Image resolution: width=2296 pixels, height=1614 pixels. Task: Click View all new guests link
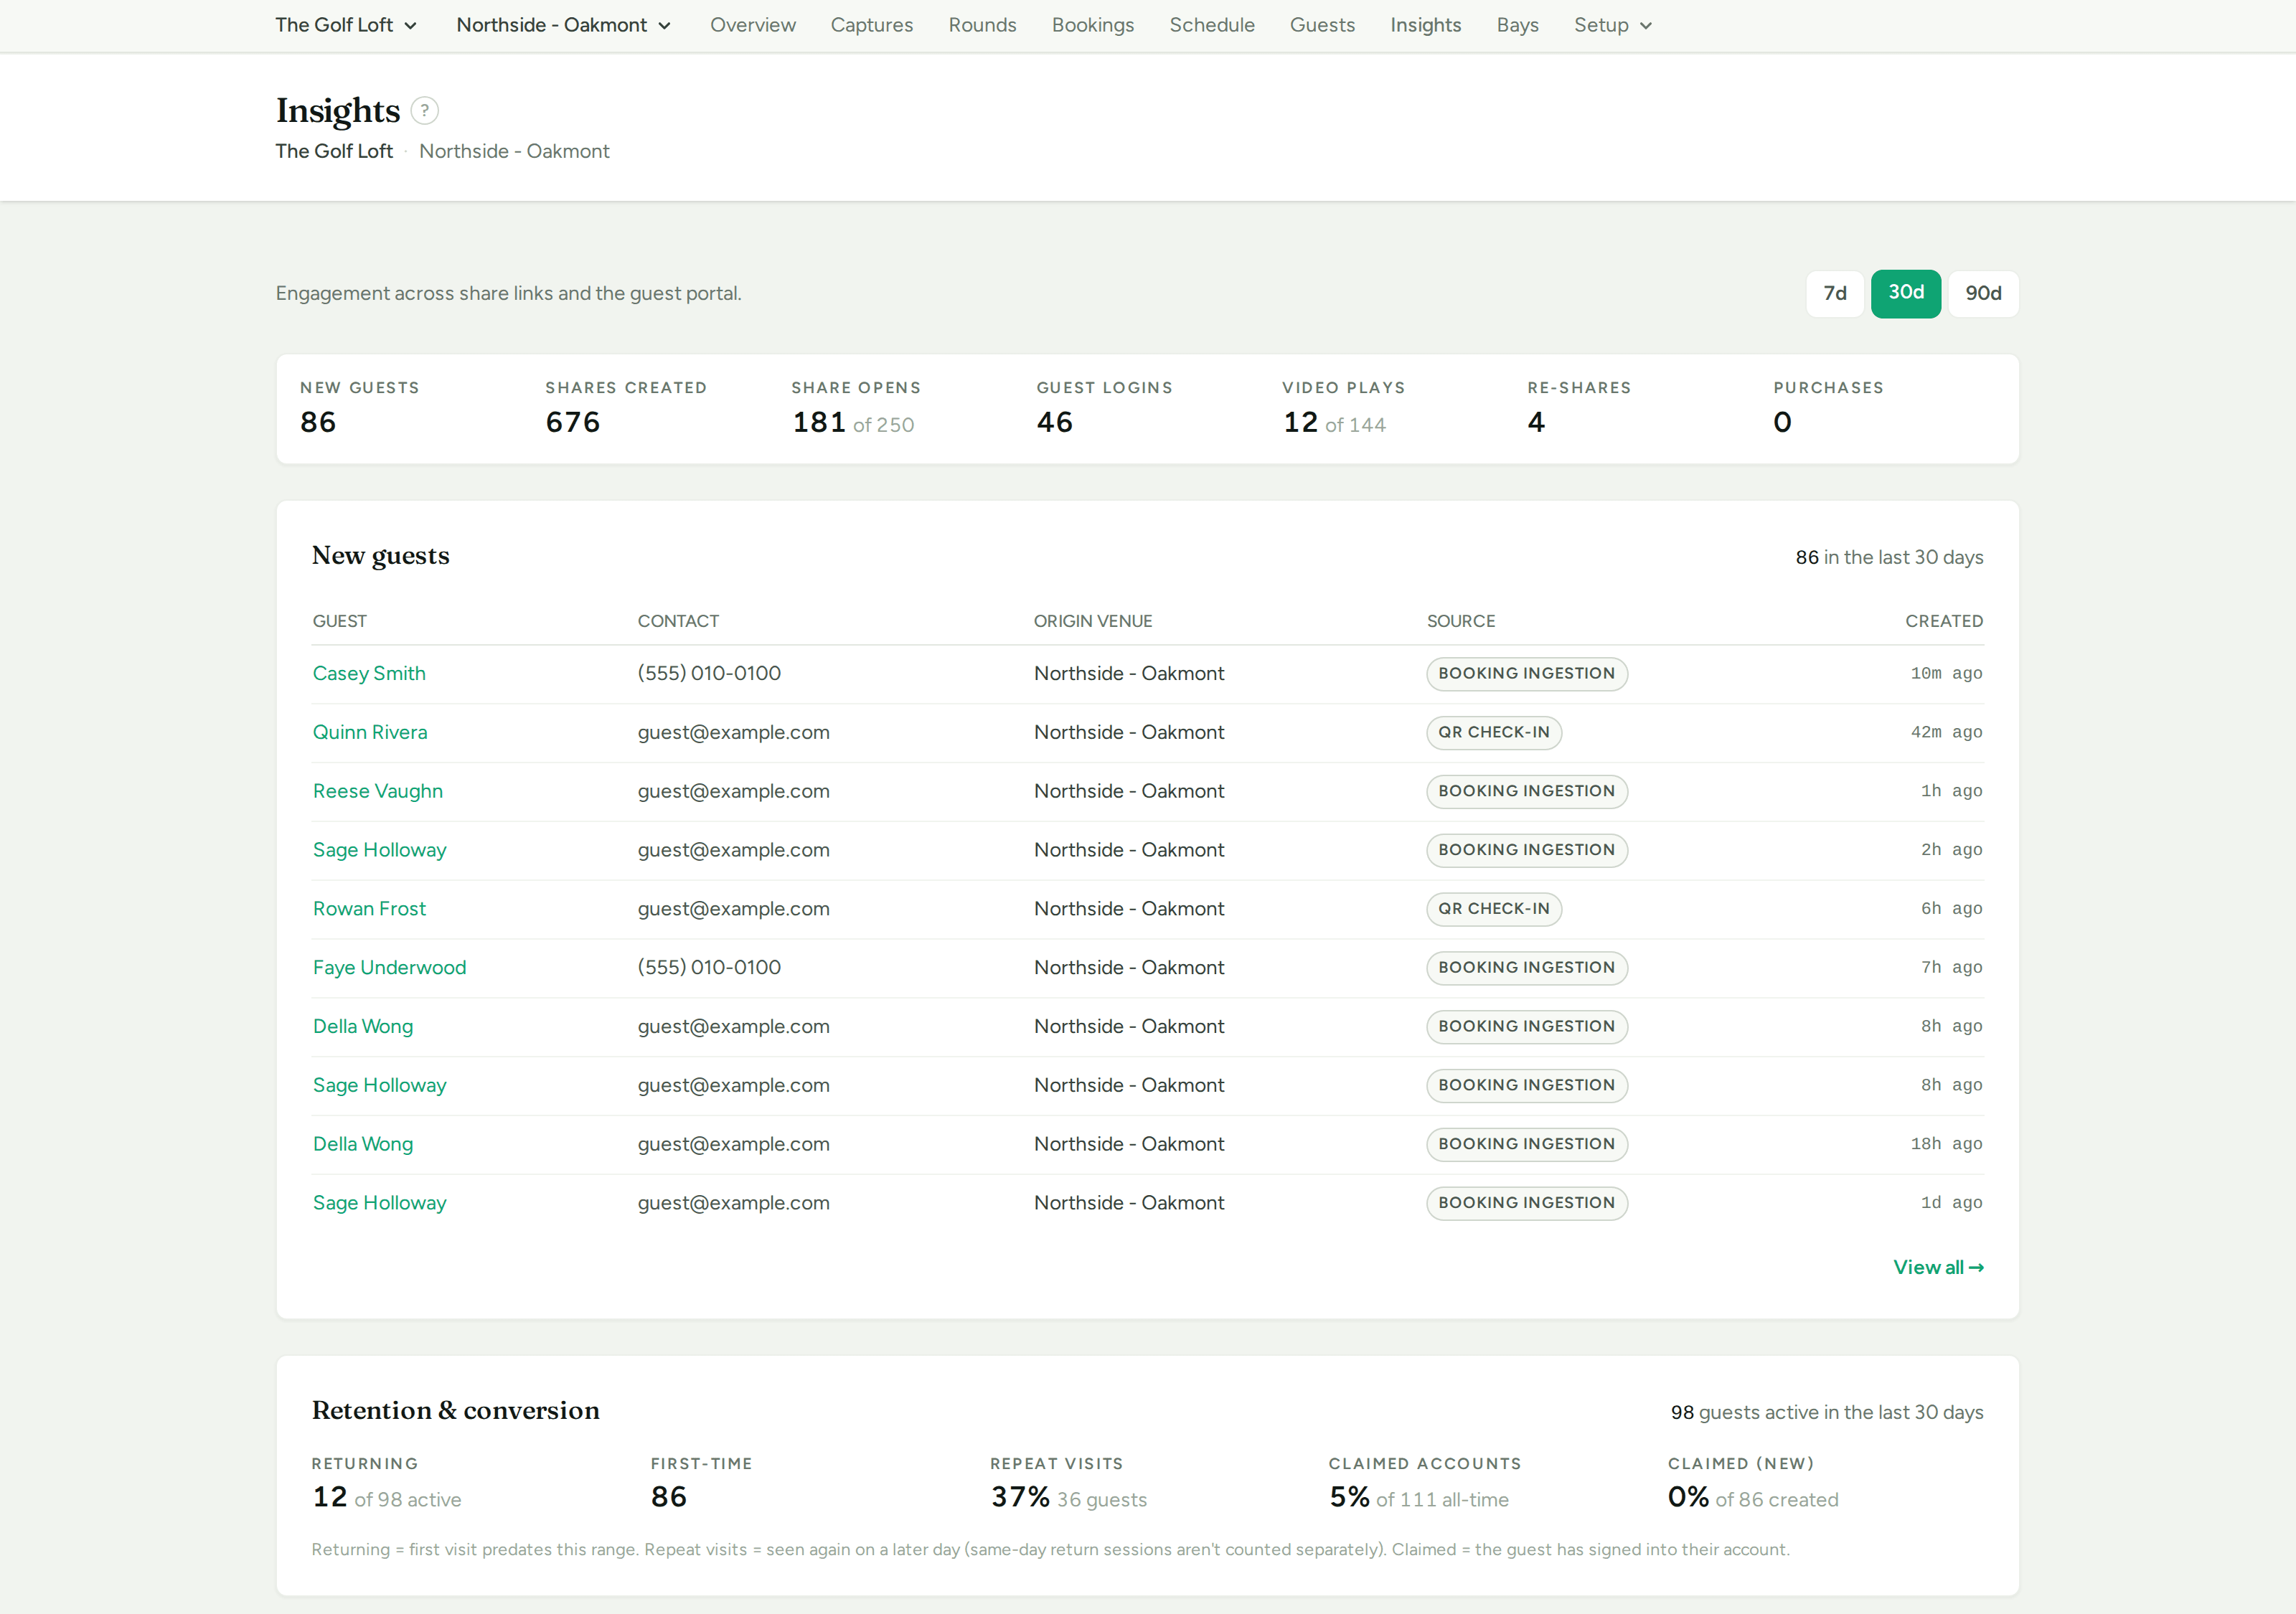tap(1938, 1267)
